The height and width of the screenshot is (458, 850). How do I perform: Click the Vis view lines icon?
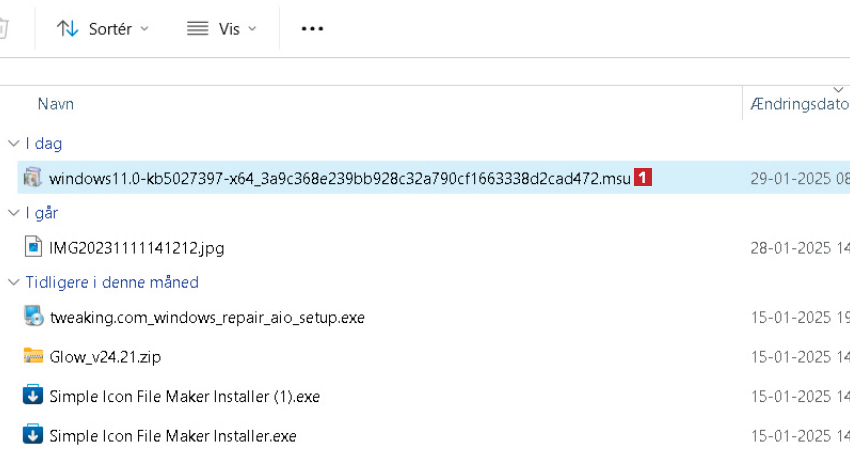pos(197,29)
